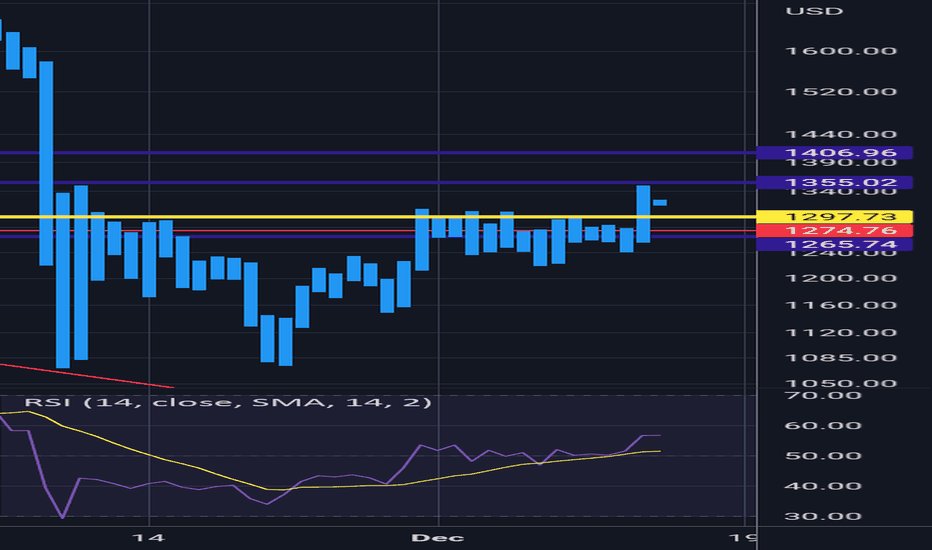Click the 1200.00 price axis value
This screenshot has height=550, width=932.
841,278
